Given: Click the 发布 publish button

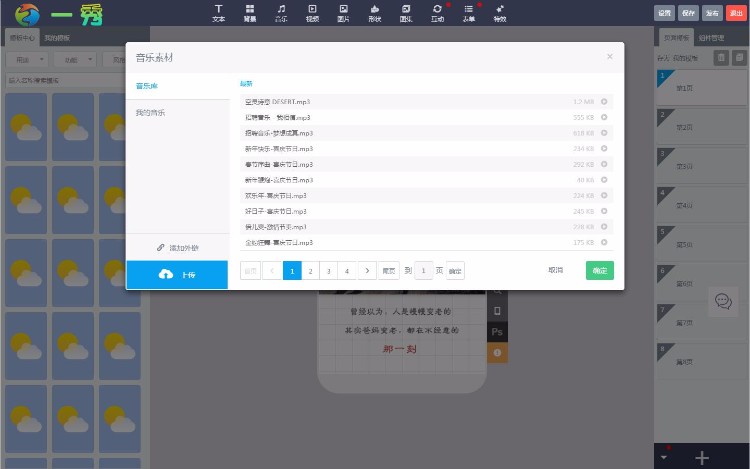Looking at the screenshot, I should pos(712,13).
